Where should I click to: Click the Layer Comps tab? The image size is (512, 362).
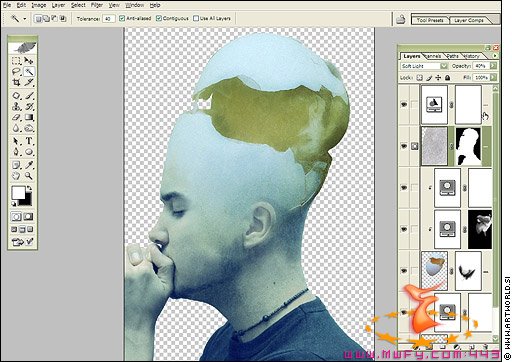click(x=469, y=20)
